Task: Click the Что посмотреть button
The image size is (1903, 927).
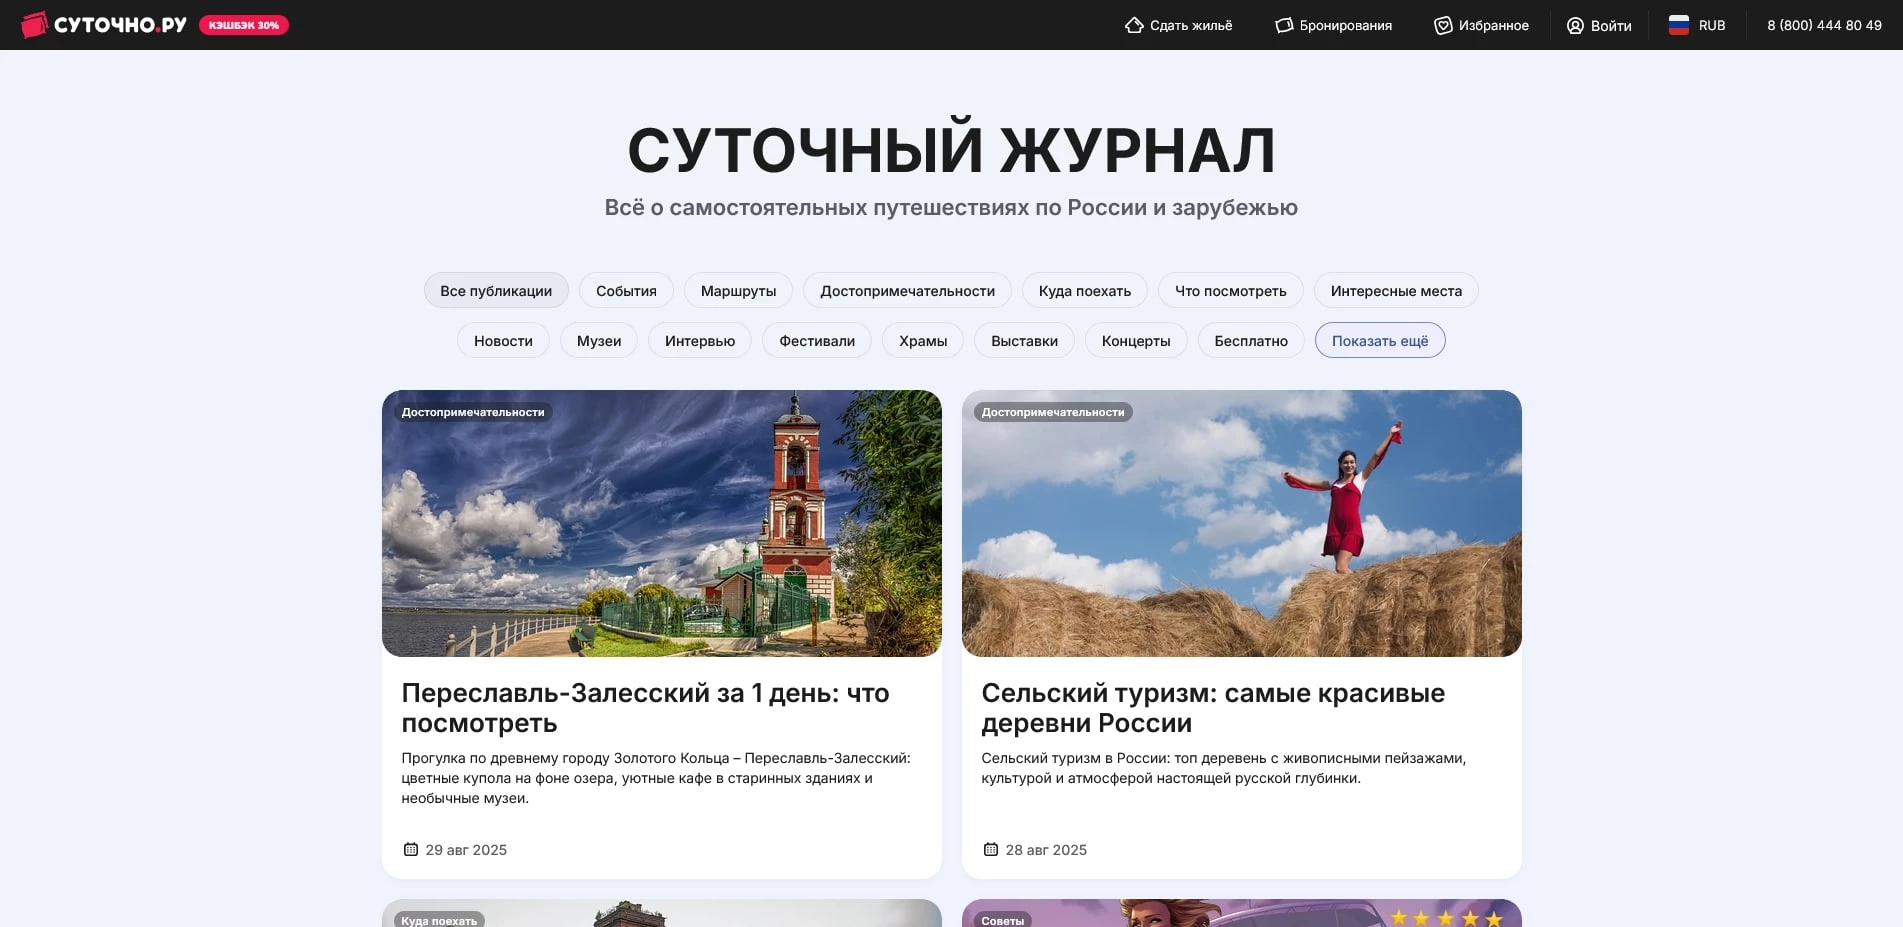Action: click(x=1230, y=290)
